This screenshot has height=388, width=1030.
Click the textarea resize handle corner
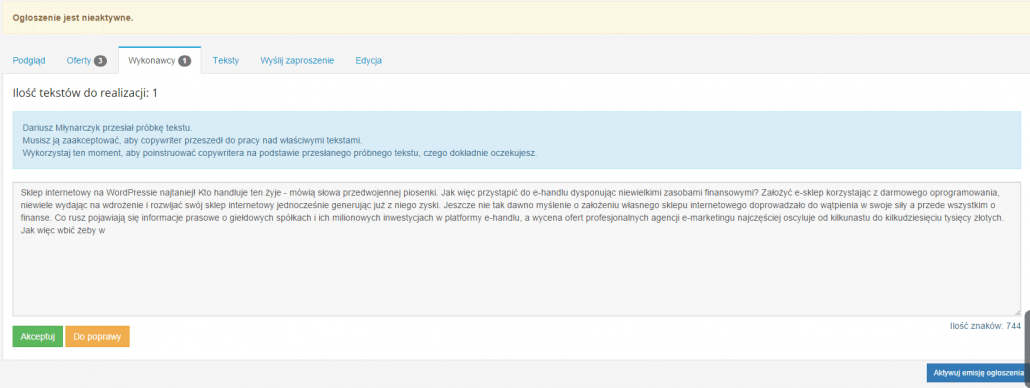click(1017, 312)
